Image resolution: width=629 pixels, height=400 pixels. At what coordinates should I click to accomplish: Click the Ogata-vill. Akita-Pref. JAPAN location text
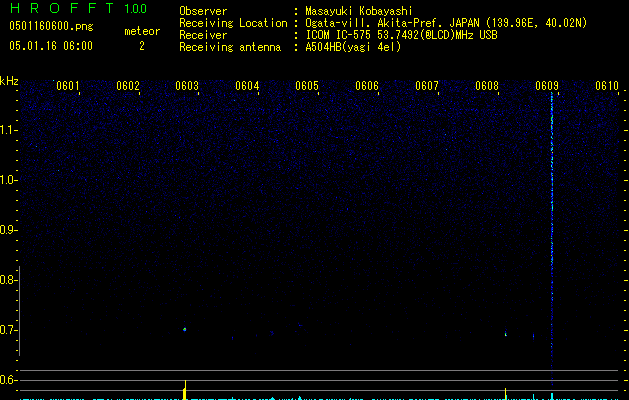[x=446, y=23]
